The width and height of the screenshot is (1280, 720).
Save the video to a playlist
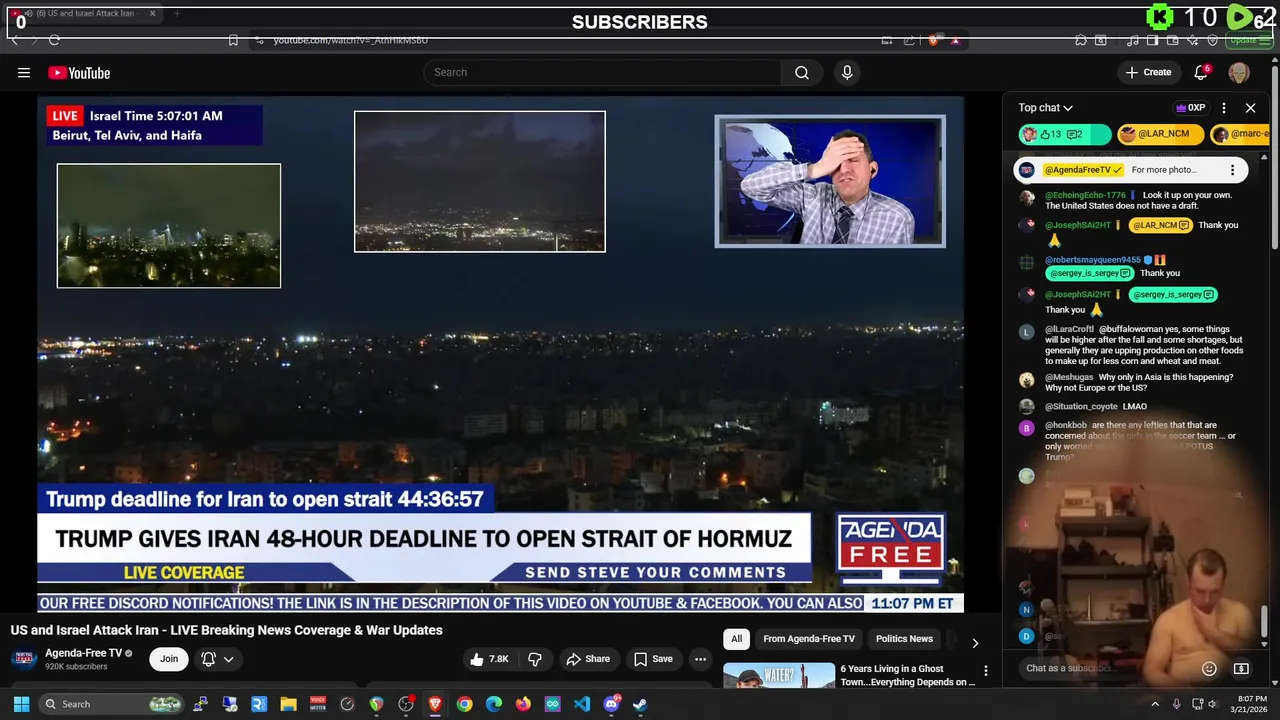pyautogui.click(x=653, y=659)
